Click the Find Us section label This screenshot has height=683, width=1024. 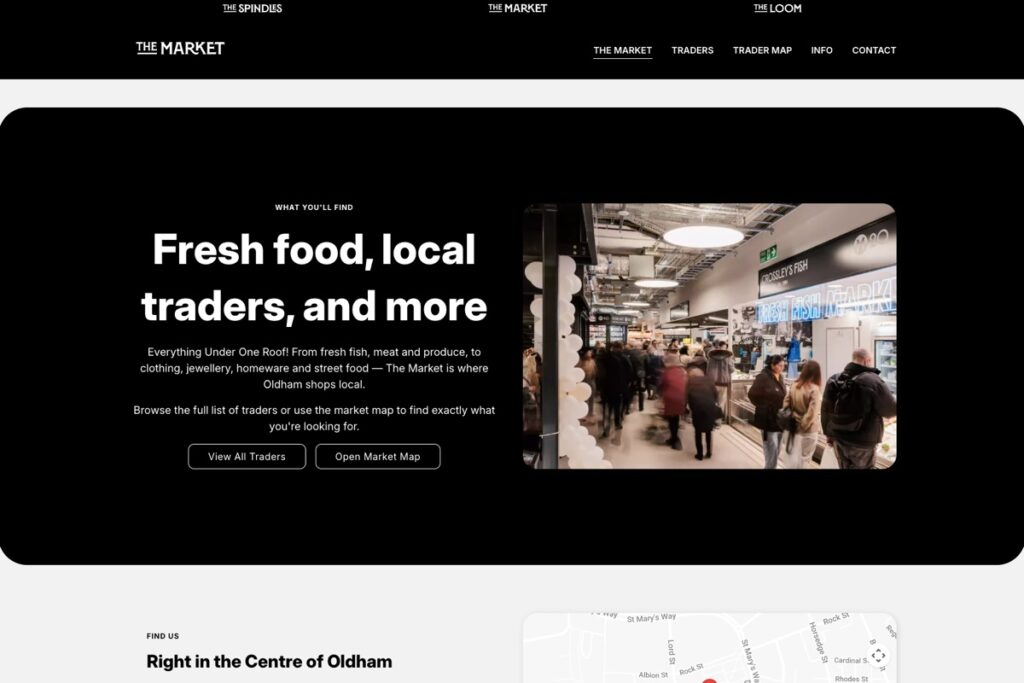coord(163,636)
